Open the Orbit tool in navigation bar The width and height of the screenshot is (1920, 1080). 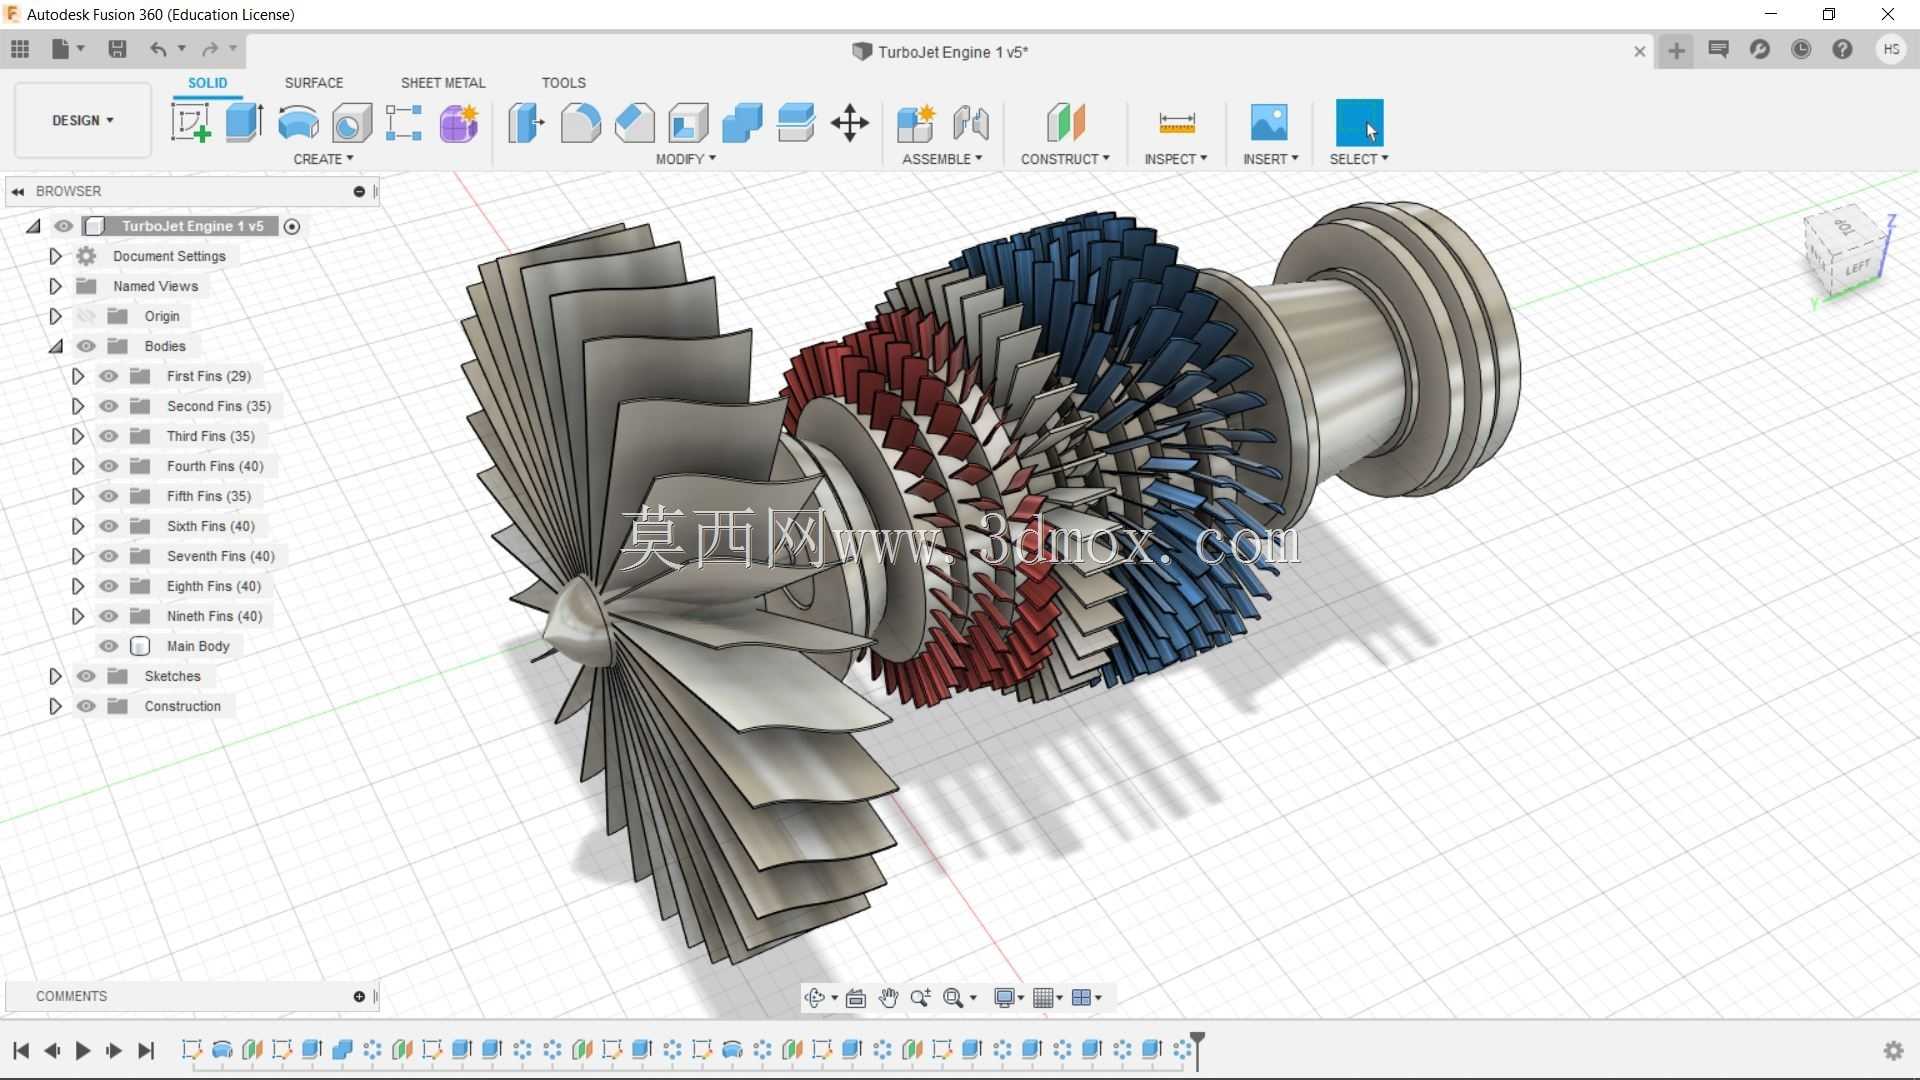pos(815,997)
